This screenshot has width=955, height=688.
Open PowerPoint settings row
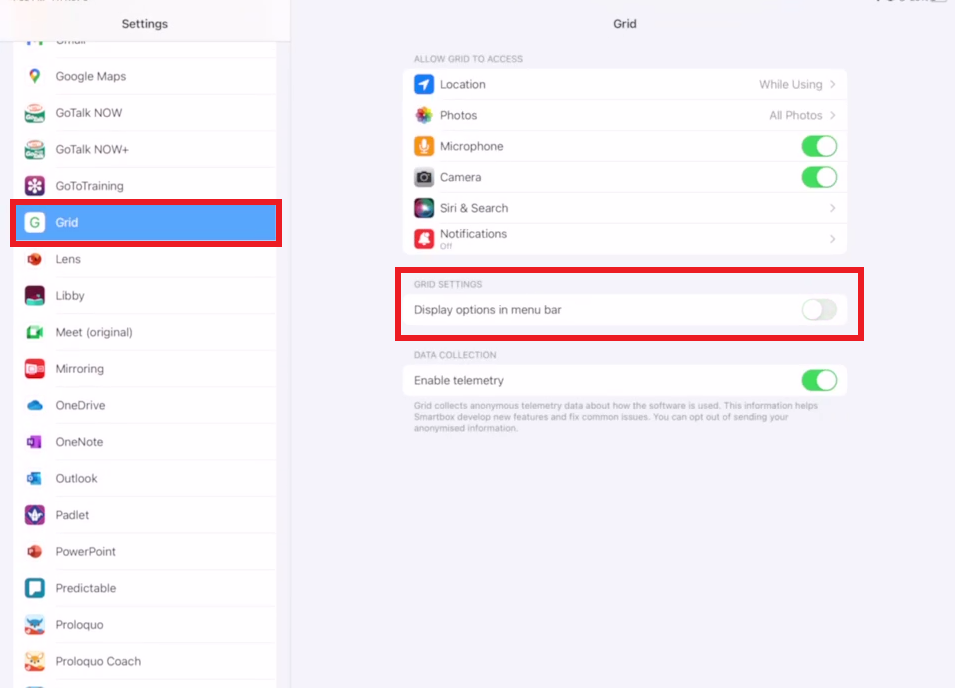point(146,551)
